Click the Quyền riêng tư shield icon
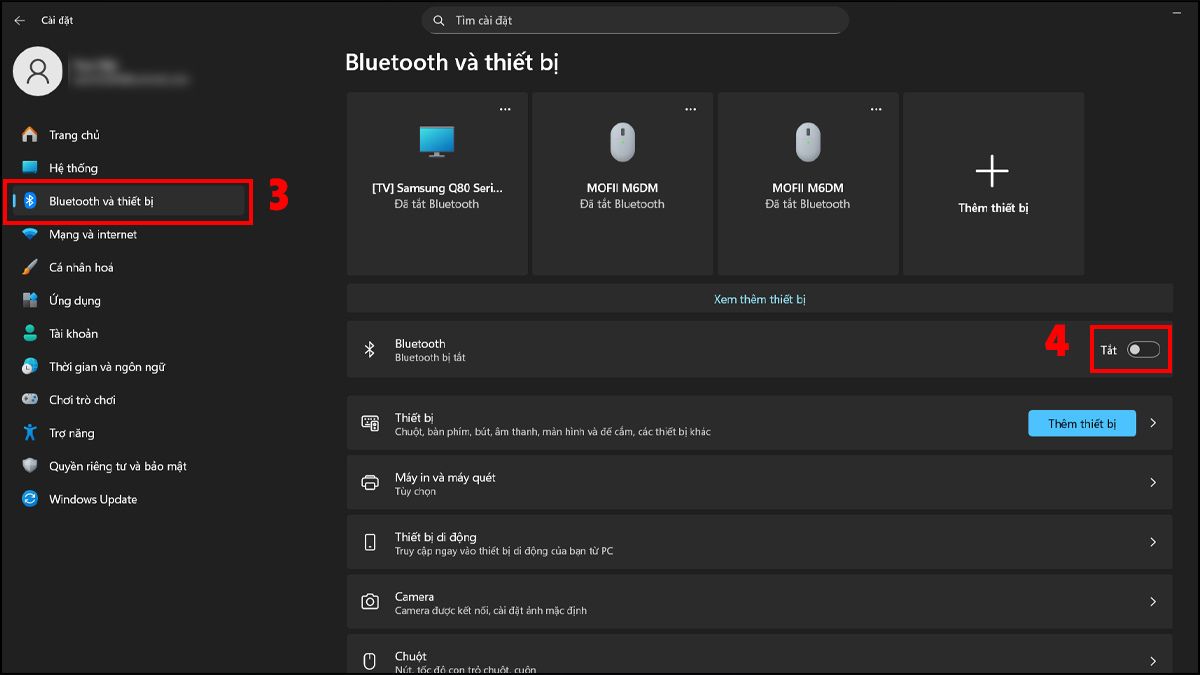The image size is (1200, 675). 30,466
